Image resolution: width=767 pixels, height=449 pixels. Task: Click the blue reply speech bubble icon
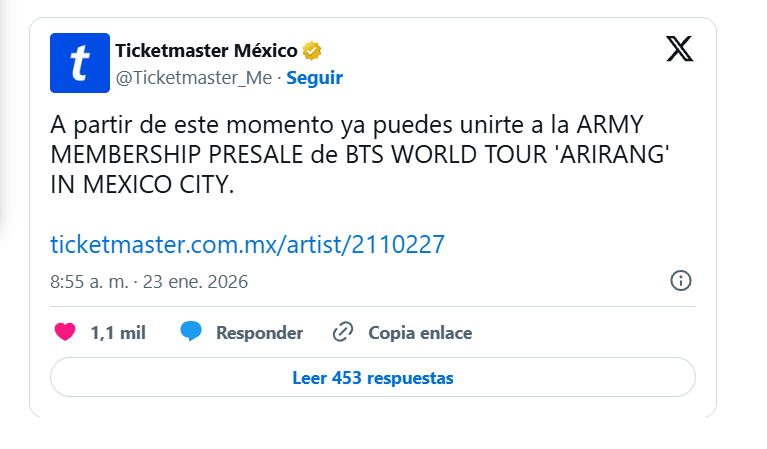point(191,333)
